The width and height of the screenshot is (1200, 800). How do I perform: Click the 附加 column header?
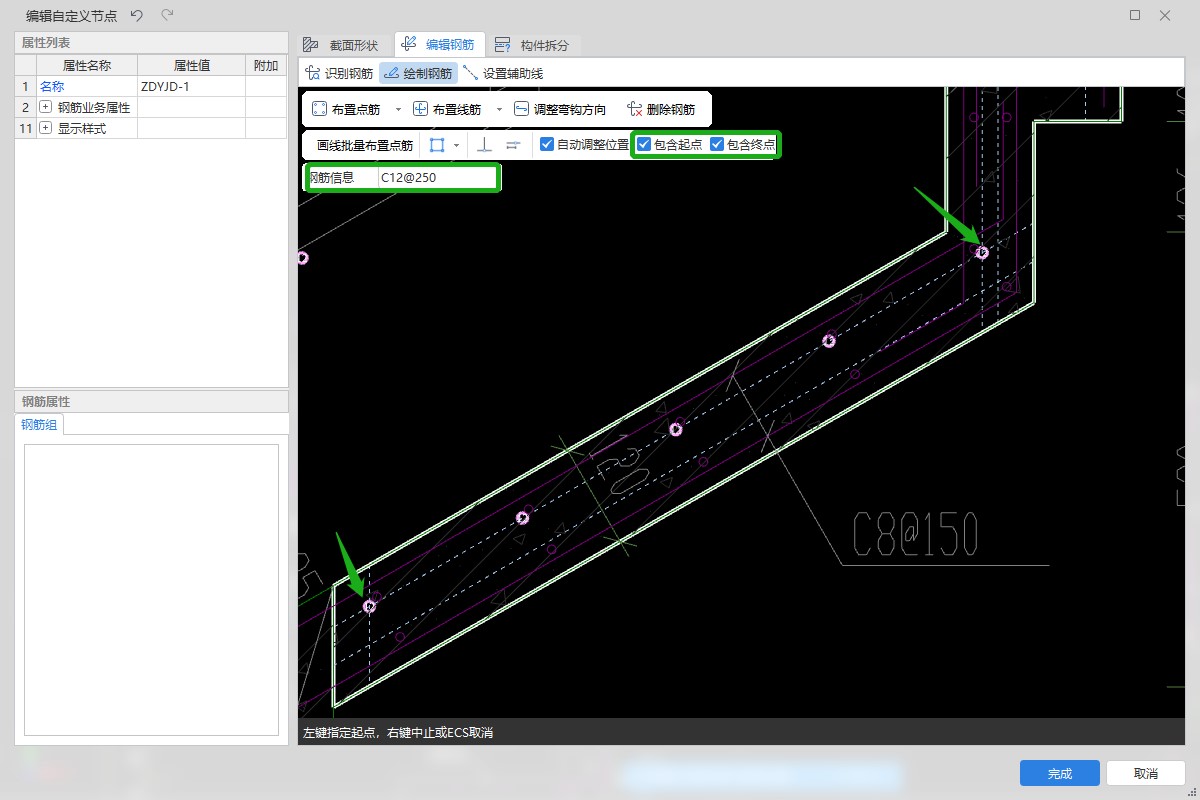pos(266,65)
